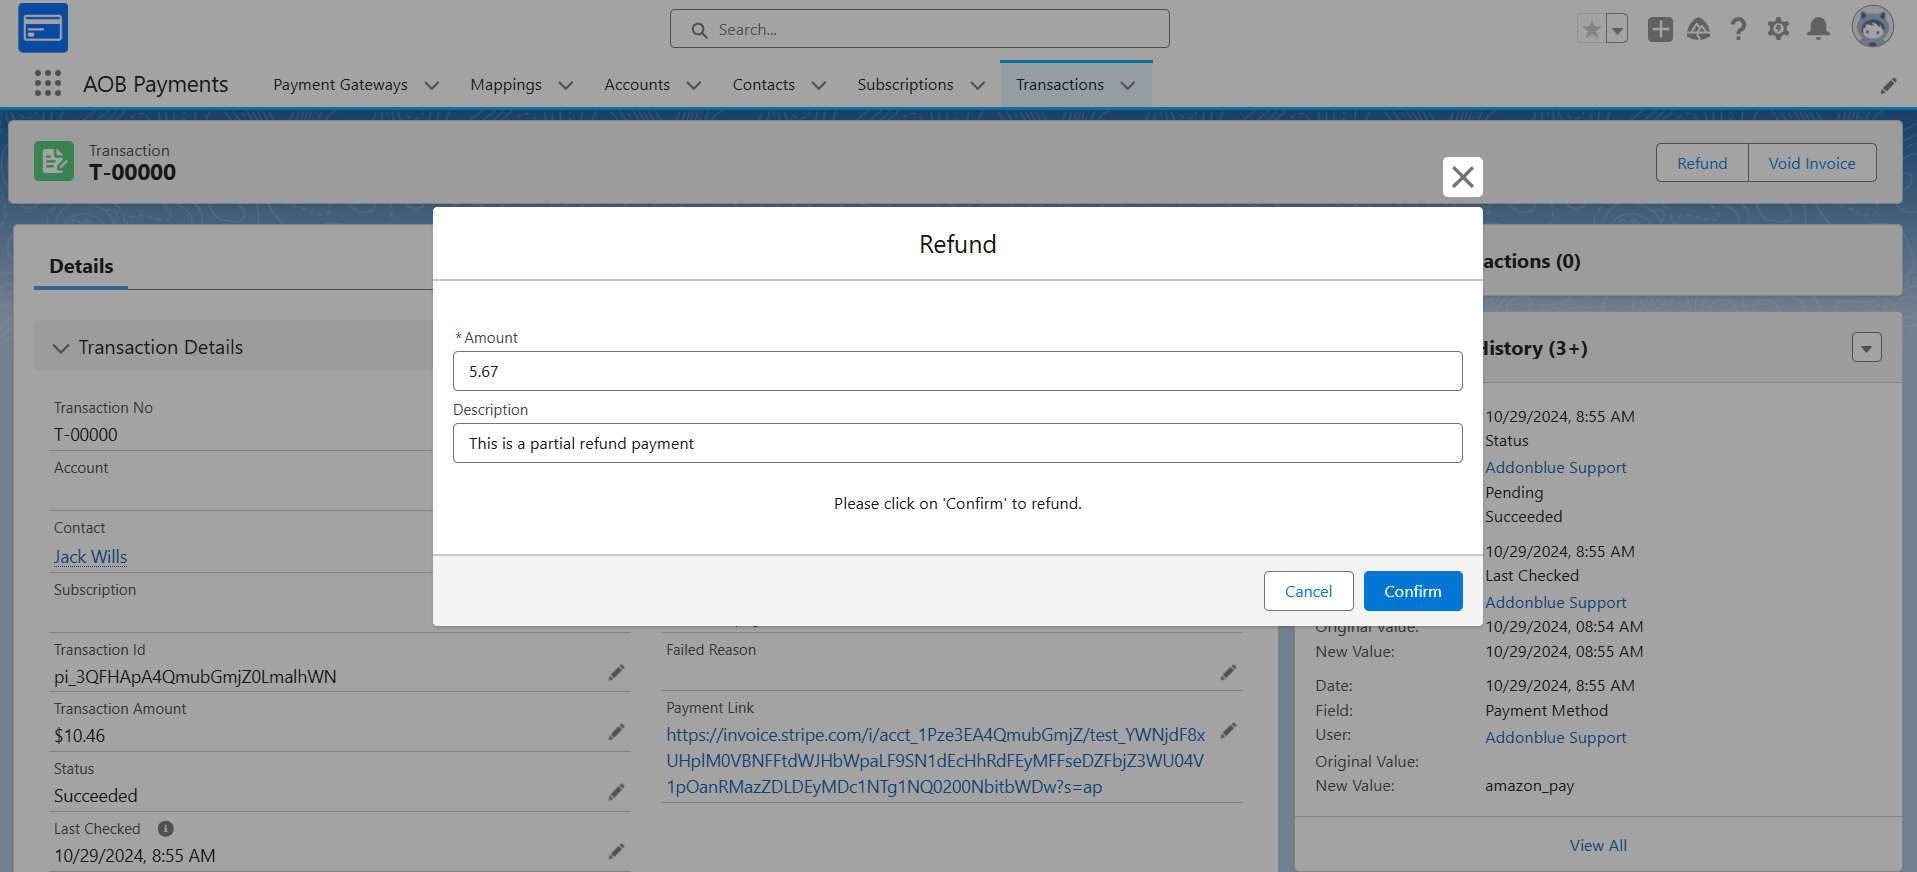Click View All in history panel
Screen dimensions: 1917x872
coord(1598,845)
